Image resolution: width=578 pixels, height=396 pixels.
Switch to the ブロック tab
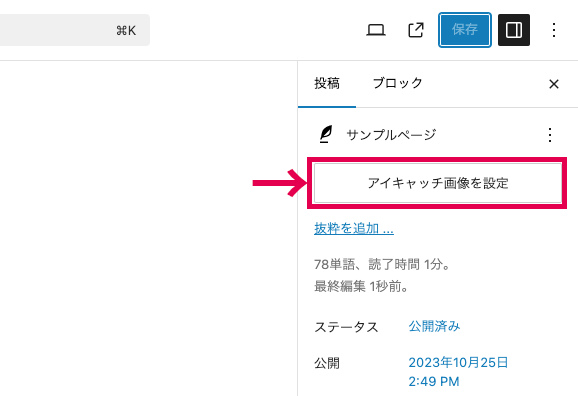pos(397,84)
